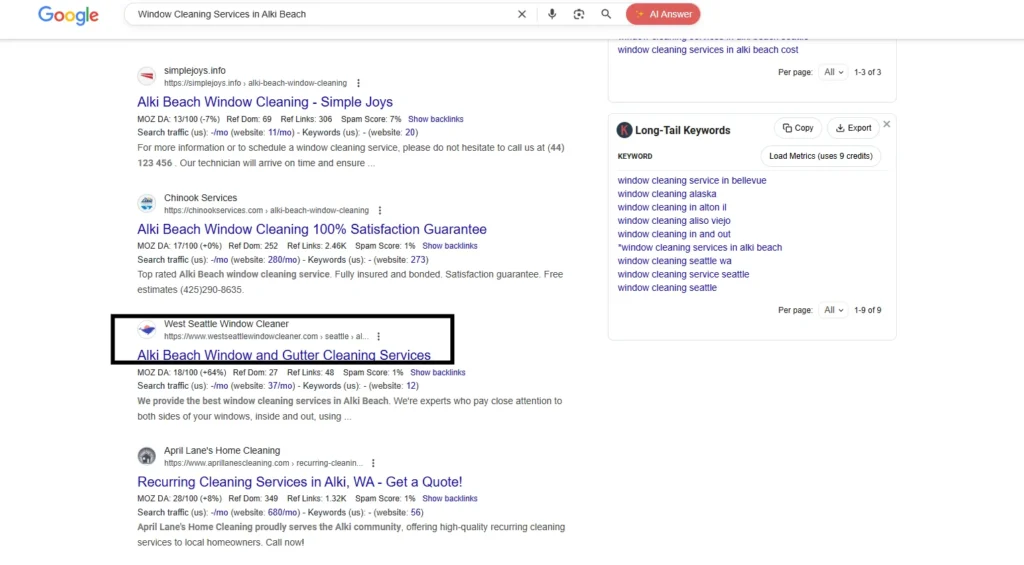This screenshot has height=565, width=1024.
Task: Click keyword window cleaning service in bellevue
Action: pyautogui.click(x=692, y=181)
